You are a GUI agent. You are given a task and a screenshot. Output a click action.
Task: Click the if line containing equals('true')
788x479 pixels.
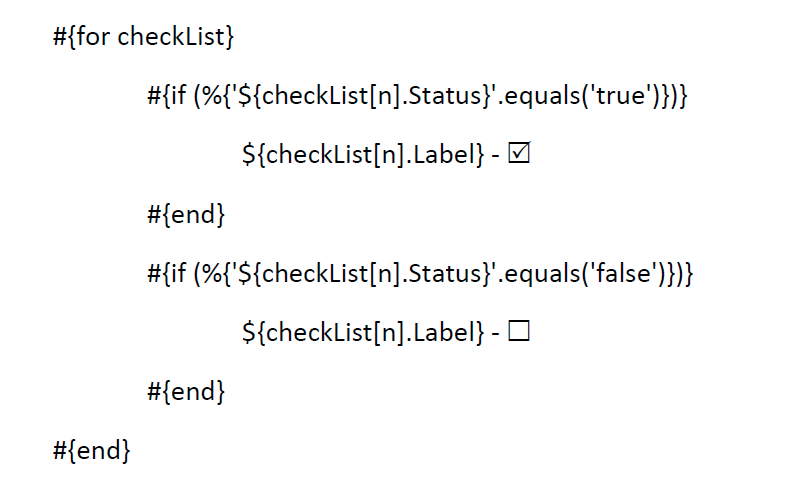click(x=418, y=97)
